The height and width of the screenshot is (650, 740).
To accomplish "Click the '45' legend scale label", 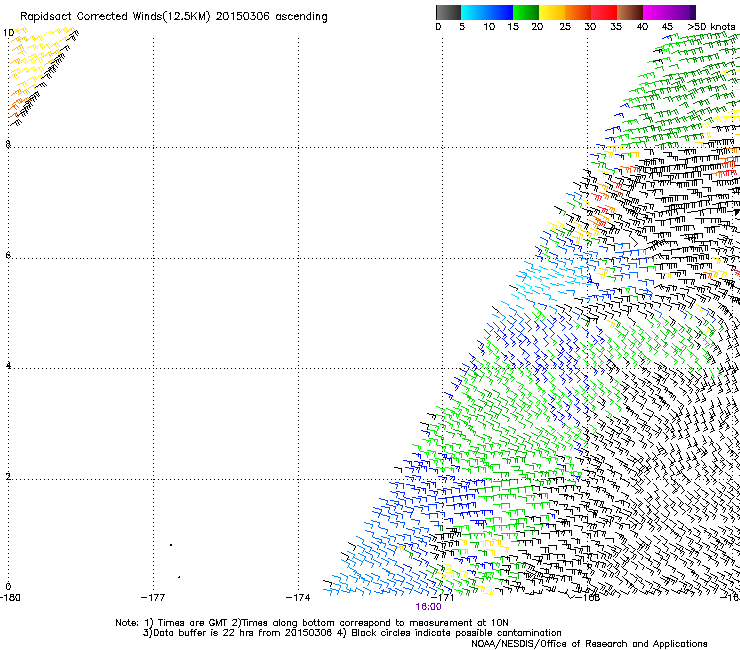I will 667,27.
